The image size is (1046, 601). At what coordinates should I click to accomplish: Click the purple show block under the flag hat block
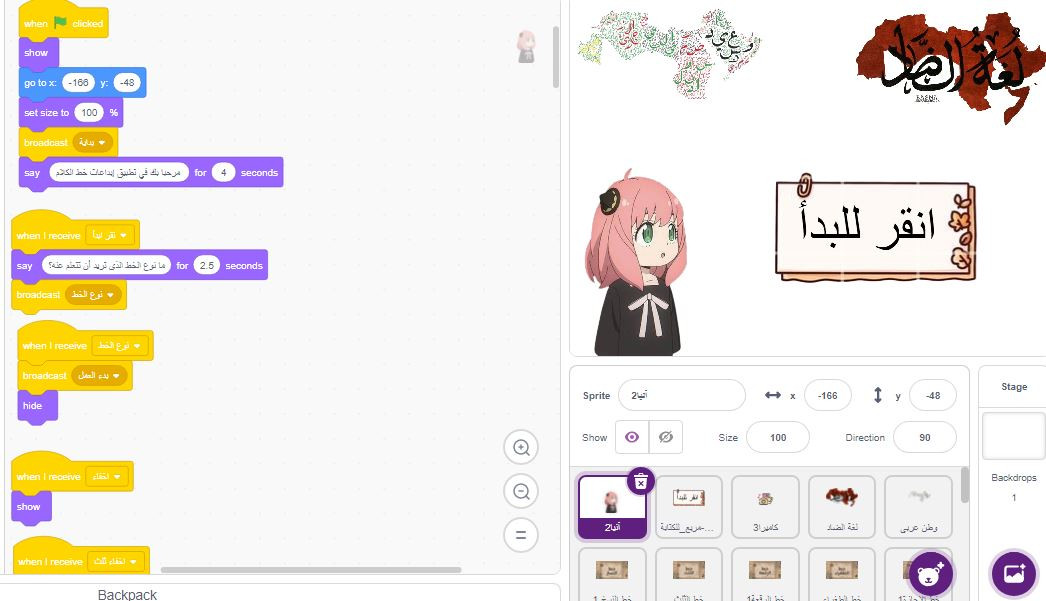pyautogui.click(x=38, y=53)
